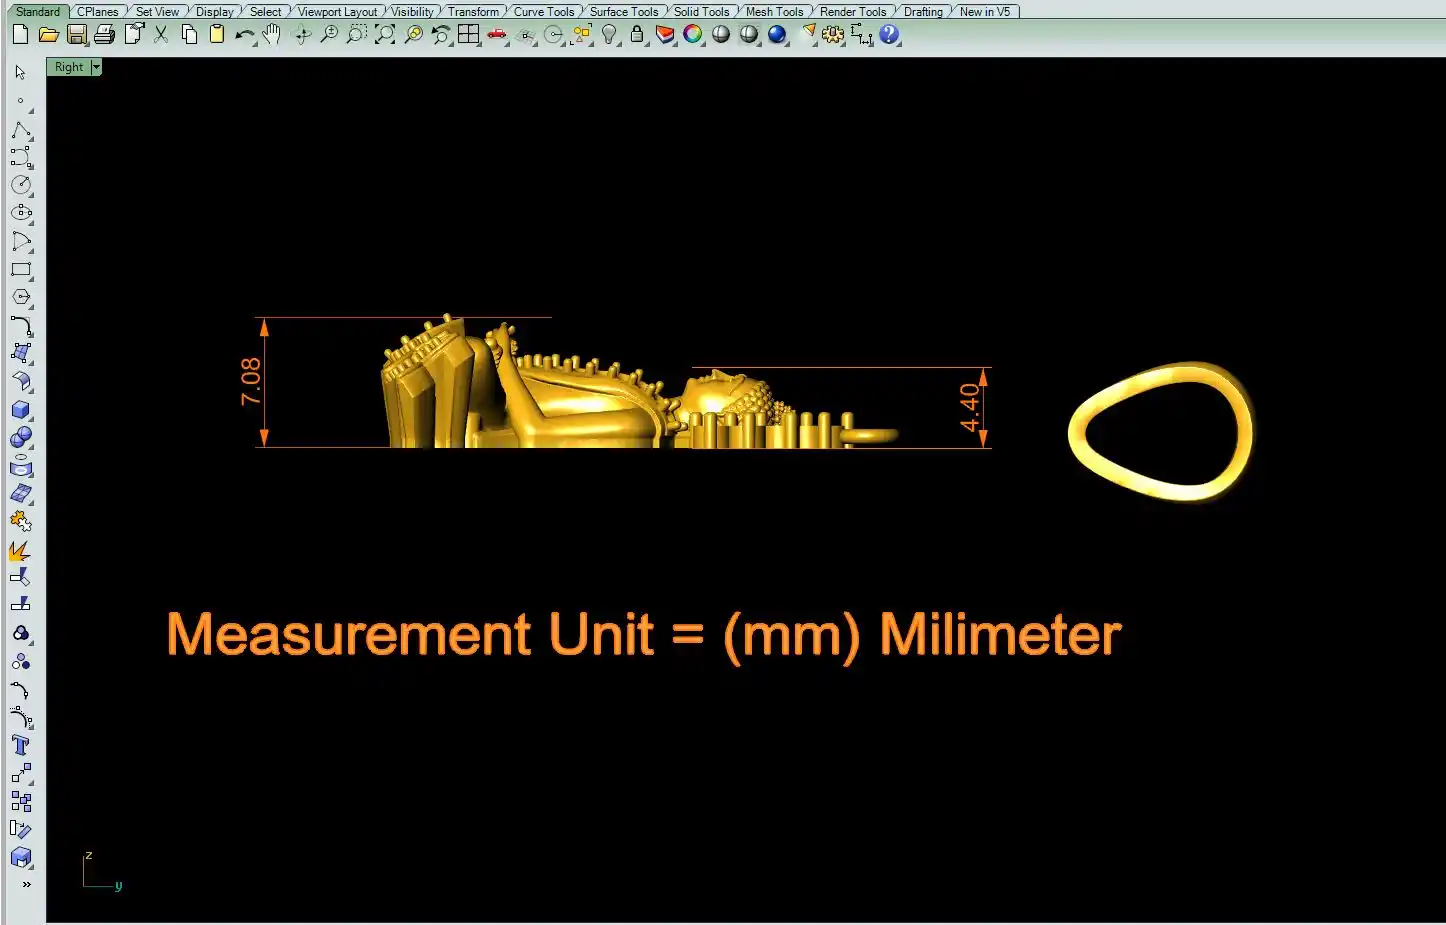Click the Rectangle tool
1446x925 pixels.
pyautogui.click(x=20, y=270)
